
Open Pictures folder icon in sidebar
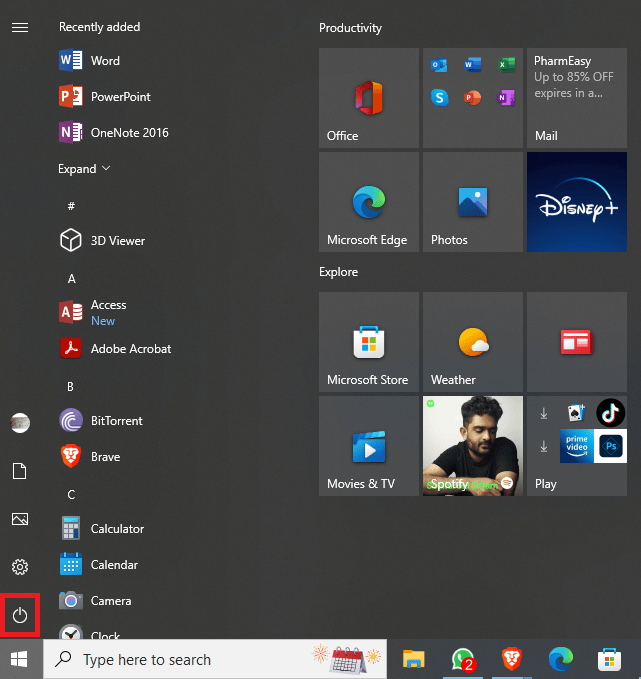click(20, 519)
